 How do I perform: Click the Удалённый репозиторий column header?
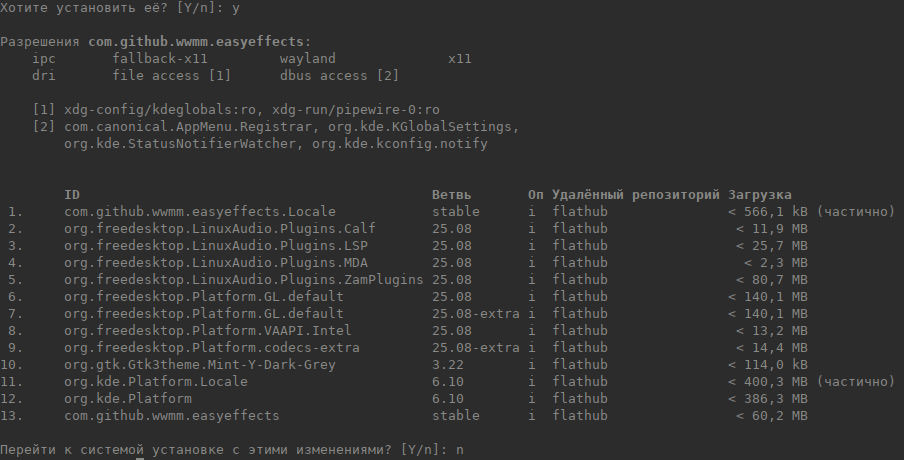(636, 194)
